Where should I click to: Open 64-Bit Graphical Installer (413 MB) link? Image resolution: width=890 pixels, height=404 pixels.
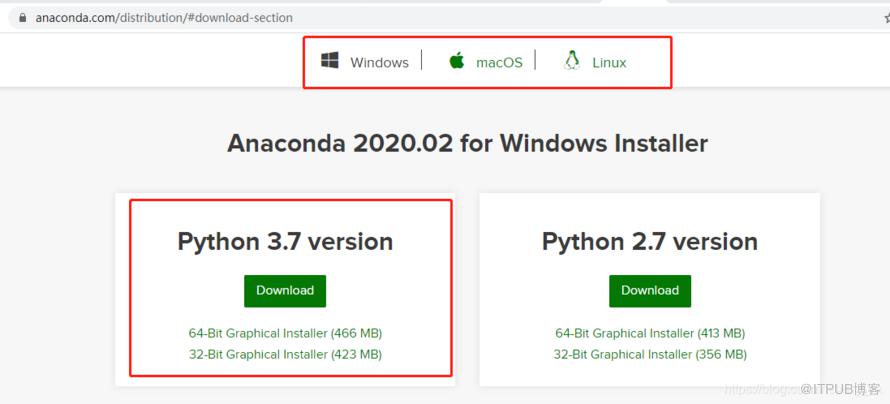[650, 333]
